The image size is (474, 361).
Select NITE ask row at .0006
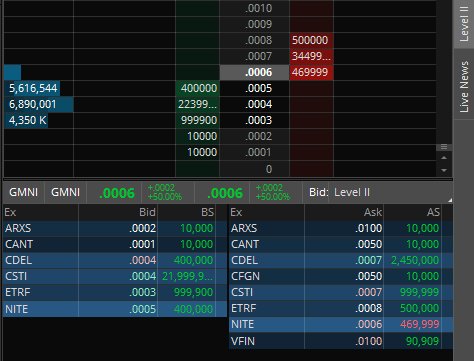[341, 324]
